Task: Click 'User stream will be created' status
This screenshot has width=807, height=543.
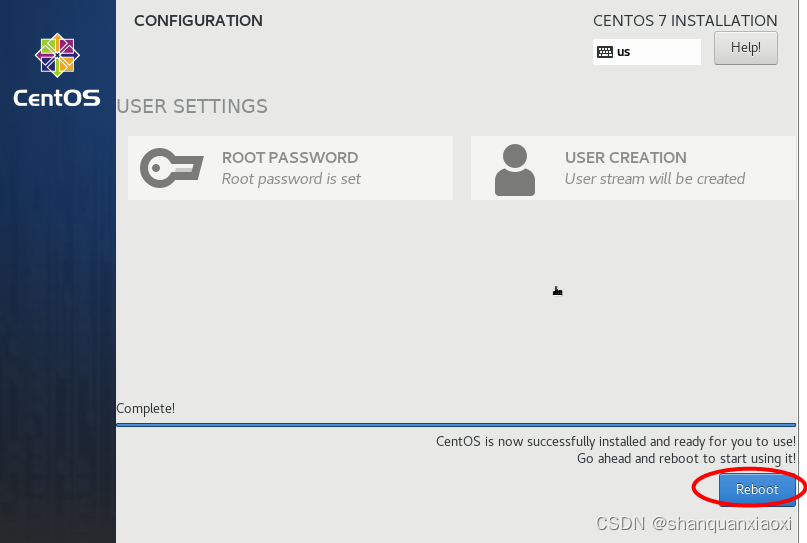Action: coord(655,179)
